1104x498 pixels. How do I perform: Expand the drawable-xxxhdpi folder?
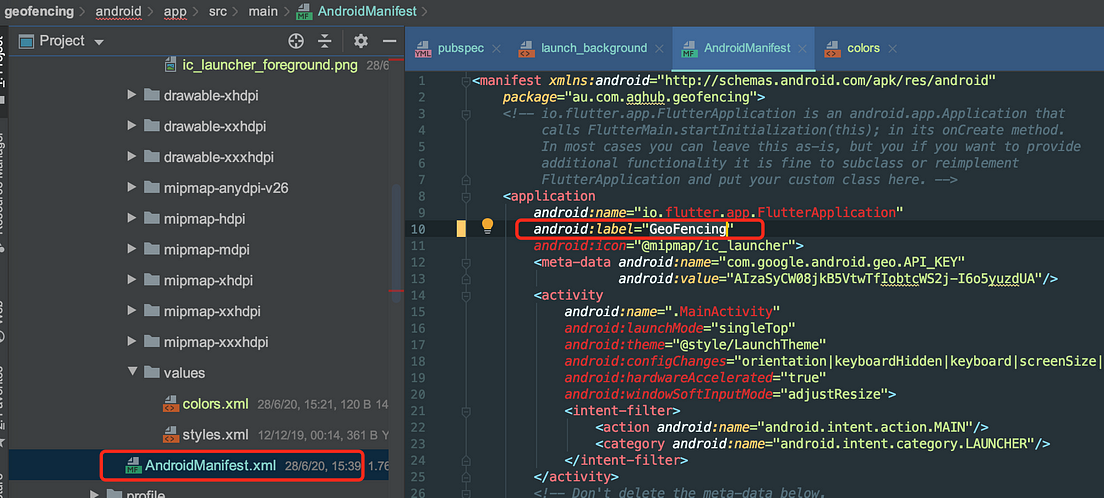click(x=131, y=156)
